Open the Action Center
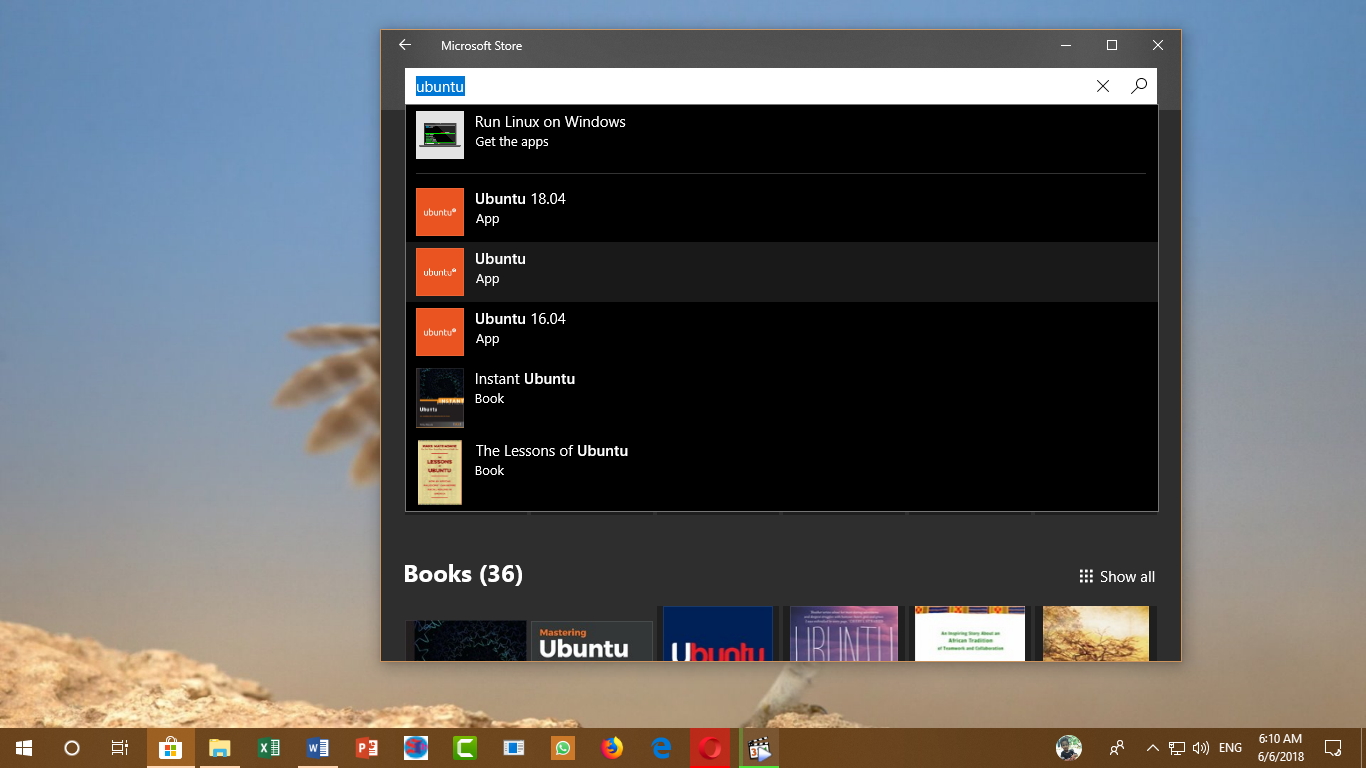The image size is (1366, 768). tap(1334, 747)
